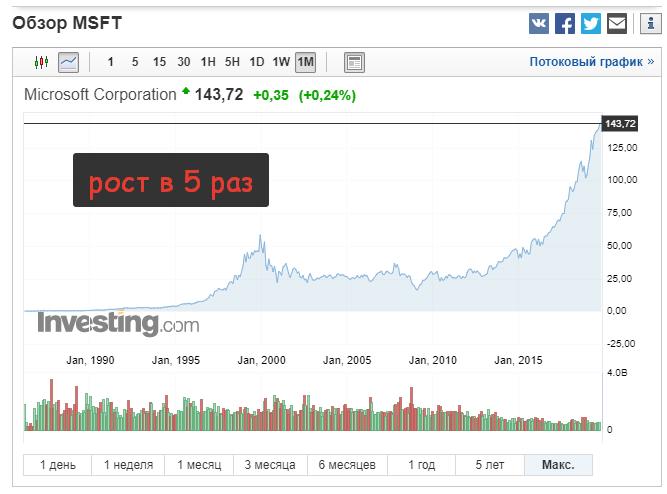
Task: Click the 143,72 price label on axis
Action: coord(620,124)
